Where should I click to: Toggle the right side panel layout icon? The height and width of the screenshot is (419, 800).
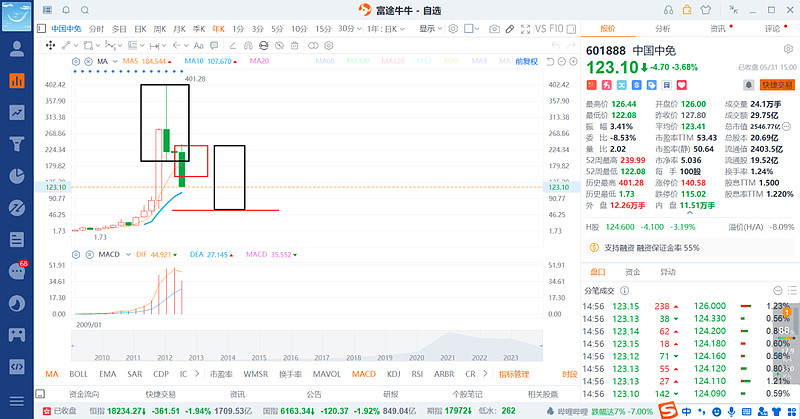tap(571, 29)
